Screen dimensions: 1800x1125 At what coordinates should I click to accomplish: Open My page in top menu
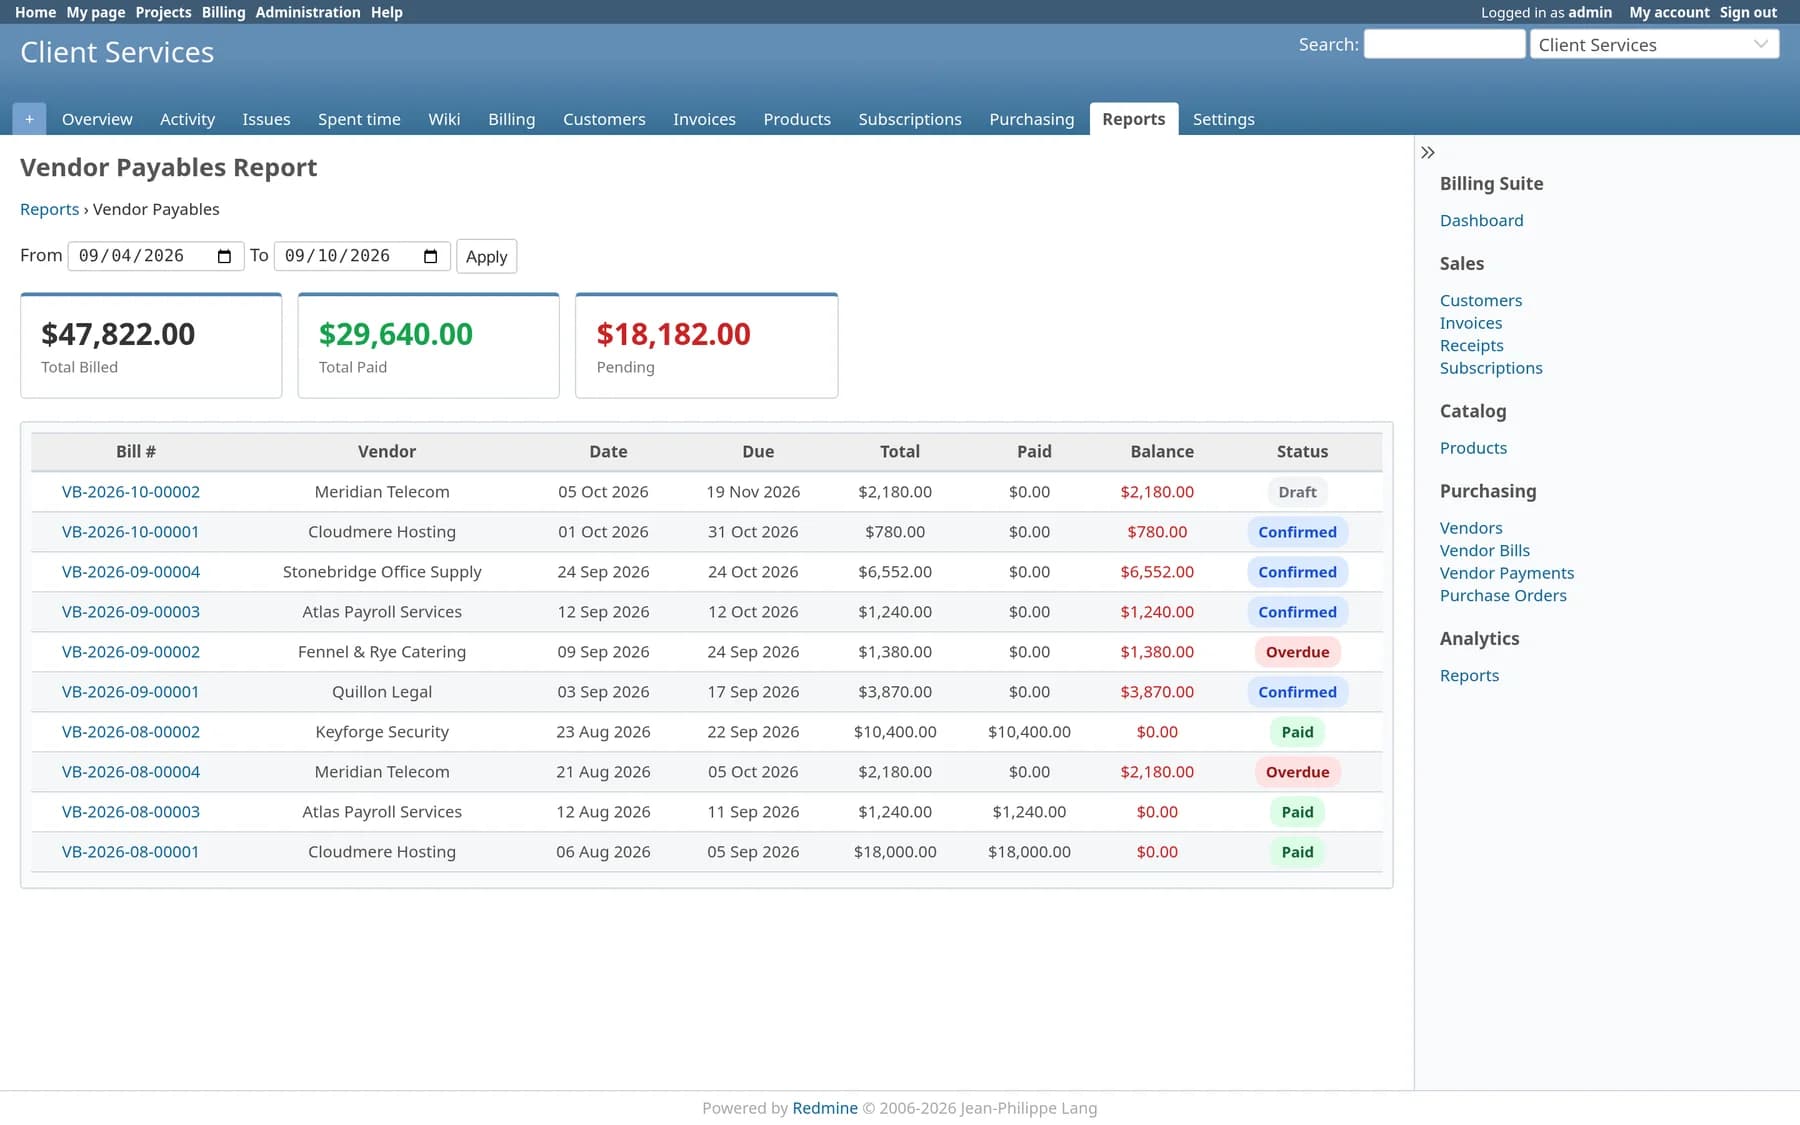coord(95,12)
